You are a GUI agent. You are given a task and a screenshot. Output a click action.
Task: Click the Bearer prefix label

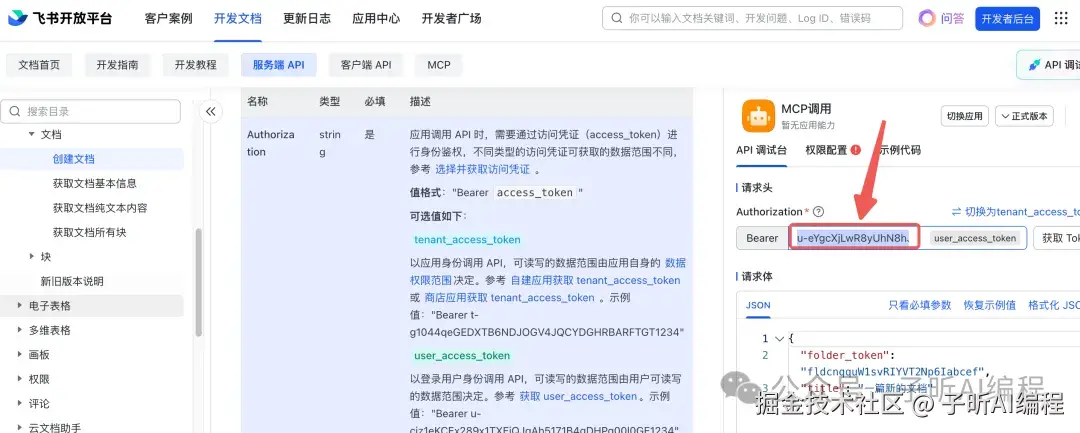click(762, 238)
